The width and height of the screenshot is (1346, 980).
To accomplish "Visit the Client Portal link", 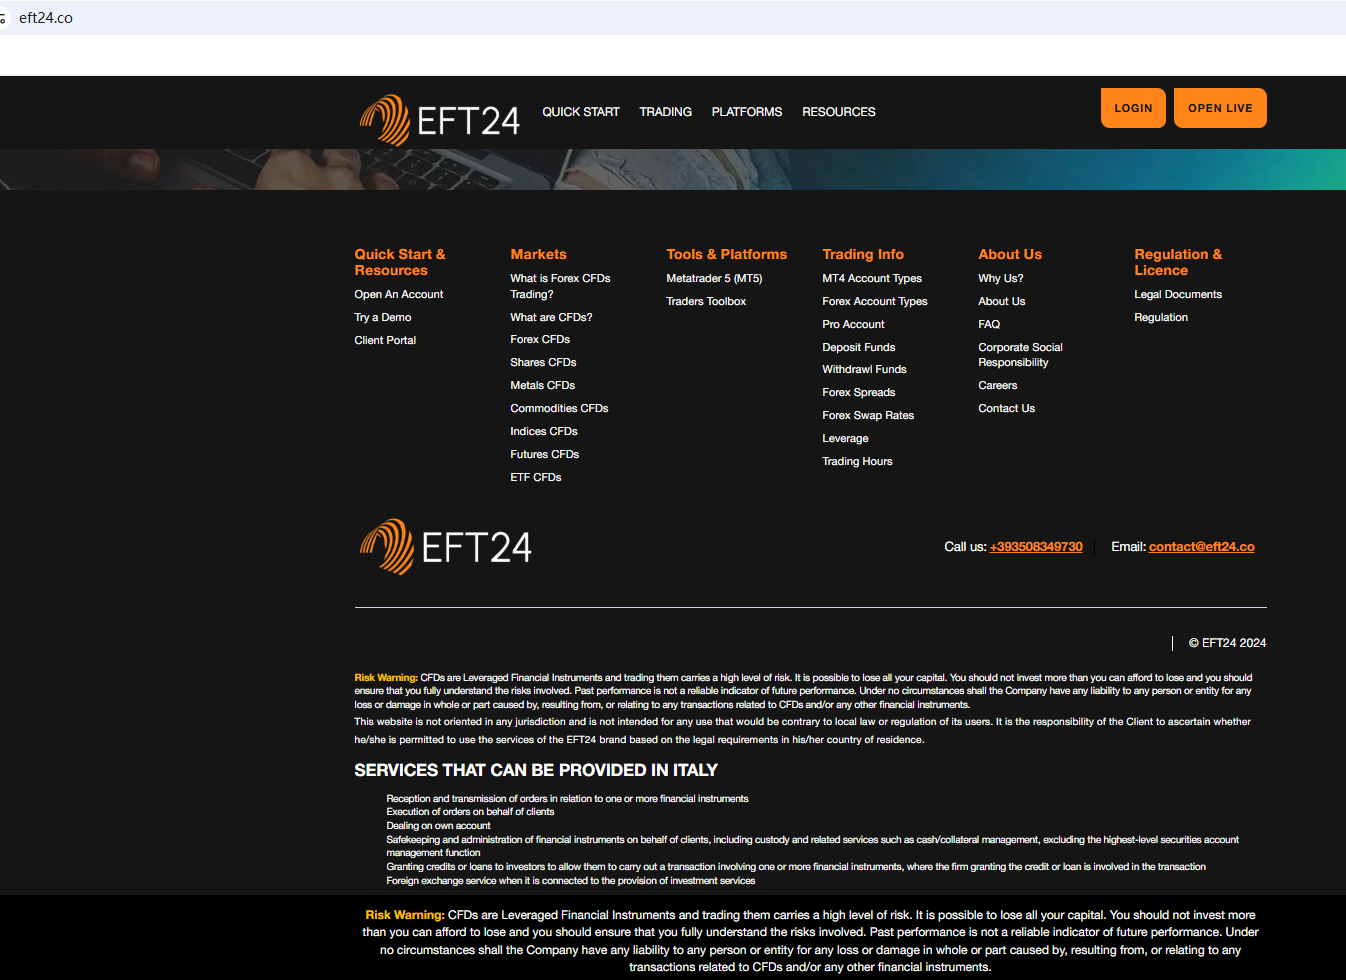I will click(385, 340).
